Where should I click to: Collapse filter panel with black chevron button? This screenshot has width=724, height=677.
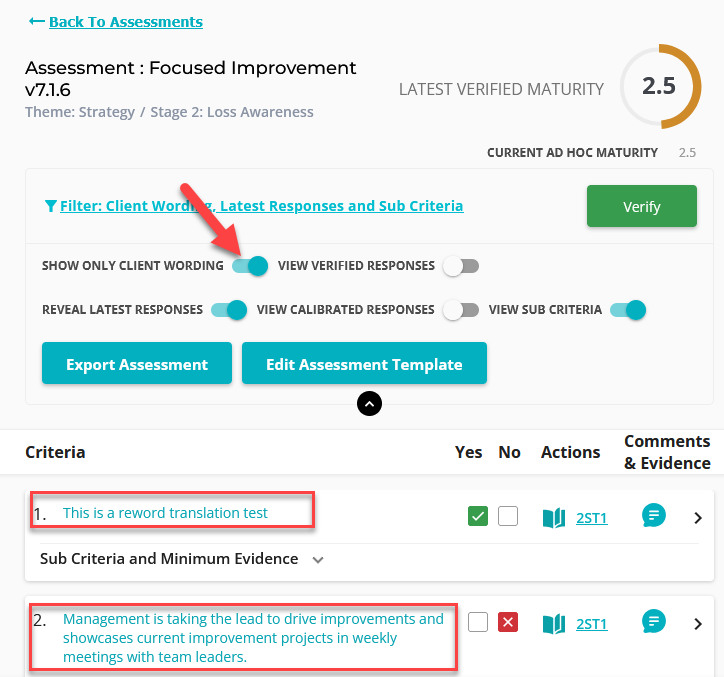[369, 404]
